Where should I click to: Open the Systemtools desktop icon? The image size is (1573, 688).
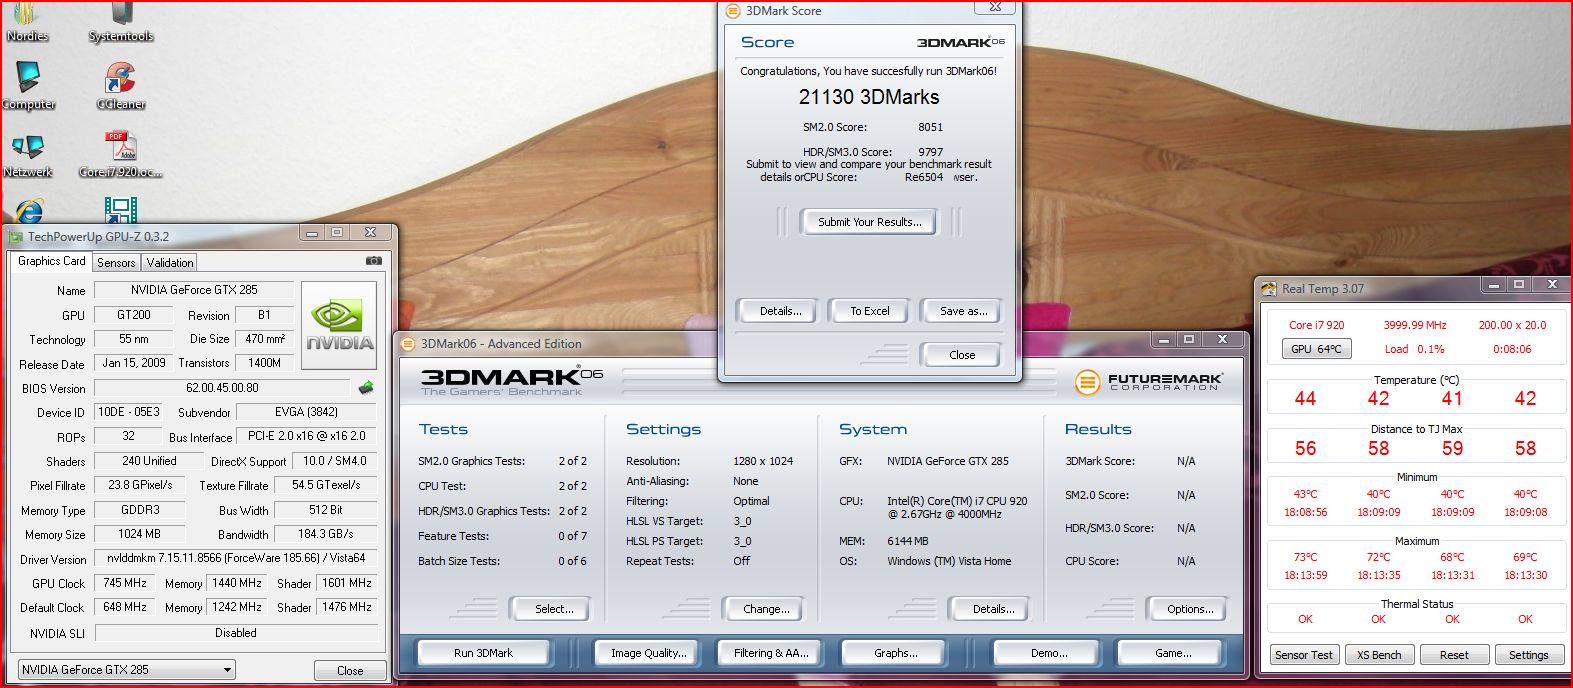pos(121,22)
